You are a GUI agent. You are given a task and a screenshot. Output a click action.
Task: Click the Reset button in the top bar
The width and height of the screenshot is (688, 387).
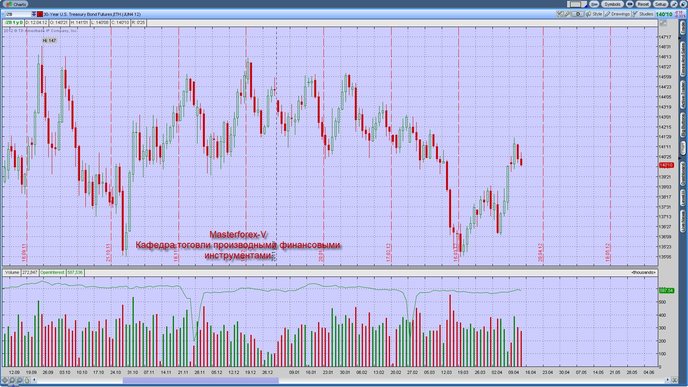tap(643, 4)
